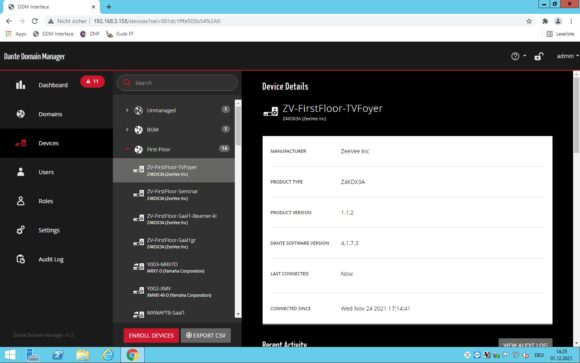Viewport: 580px width, 363px height.
Task: Open the ZMP bookmark
Action: (90, 34)
